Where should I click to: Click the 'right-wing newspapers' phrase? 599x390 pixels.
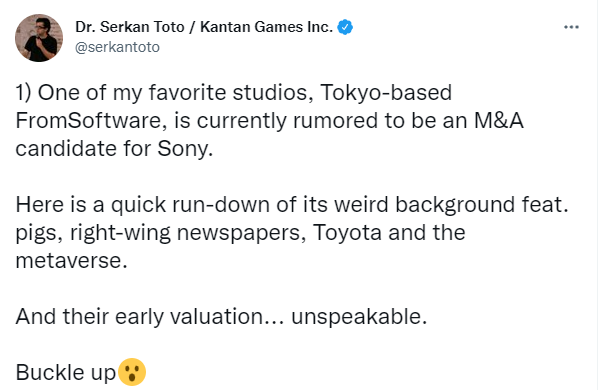point(185,233)
